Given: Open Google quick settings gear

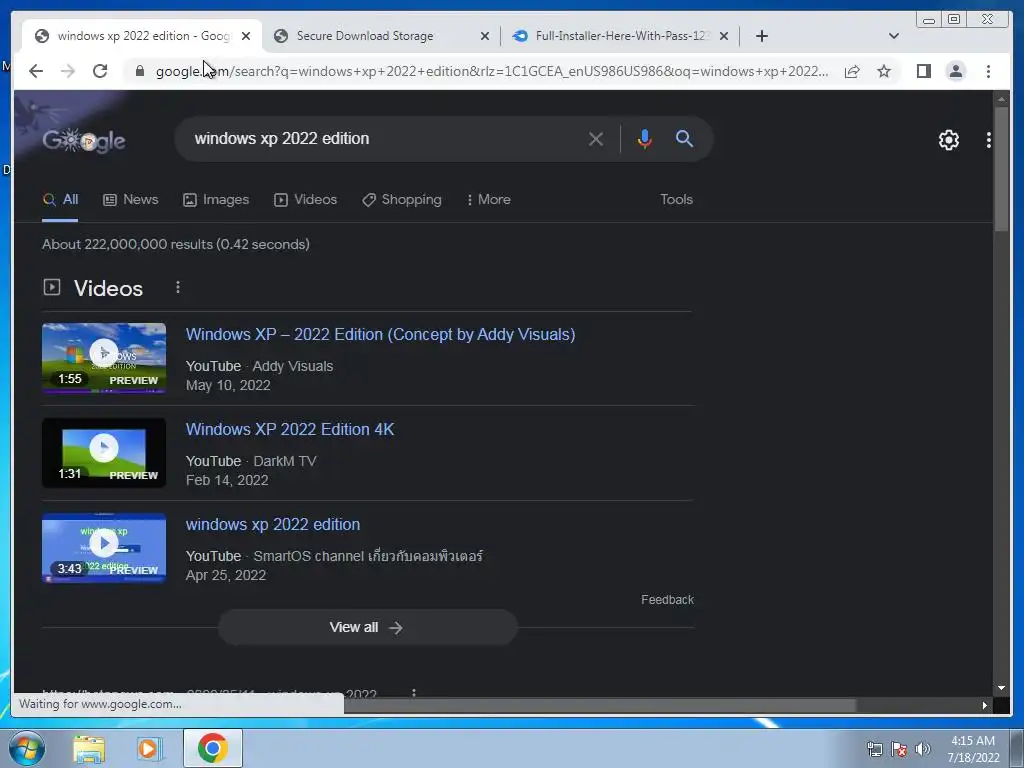Looking at the screenshot, I should click(949, 140).
